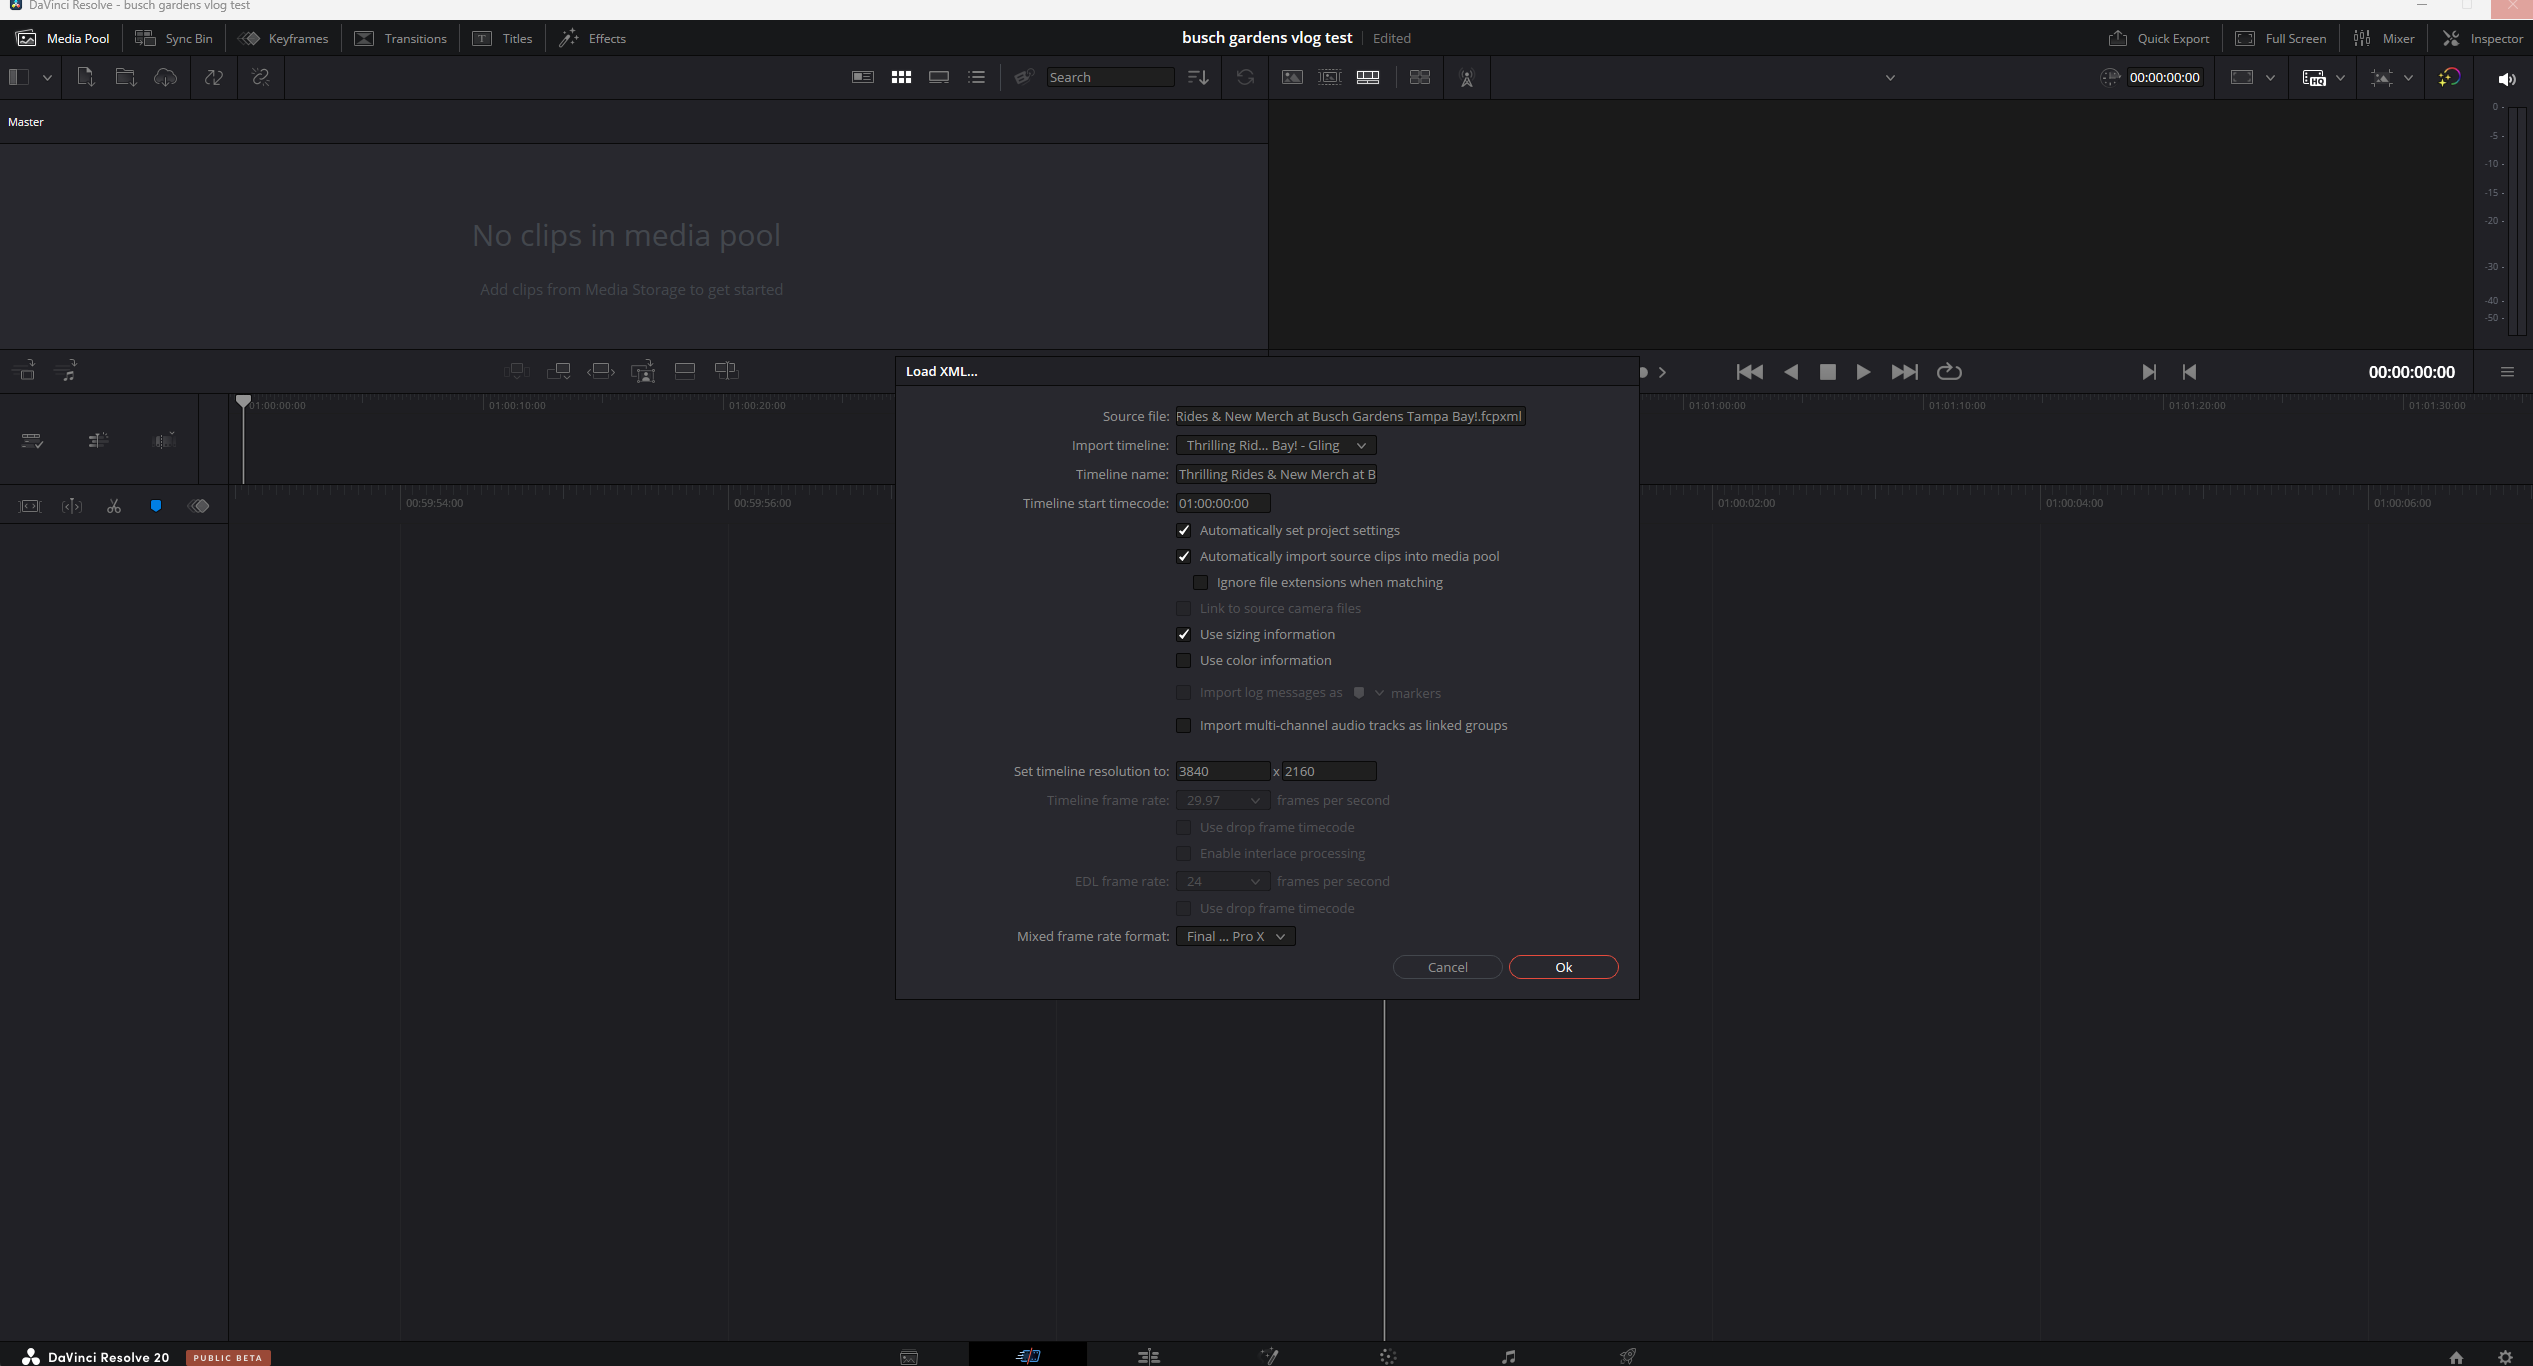2533x1366 pixels.
Task: Click the Quick Export button
Action: click(2160, 38)
